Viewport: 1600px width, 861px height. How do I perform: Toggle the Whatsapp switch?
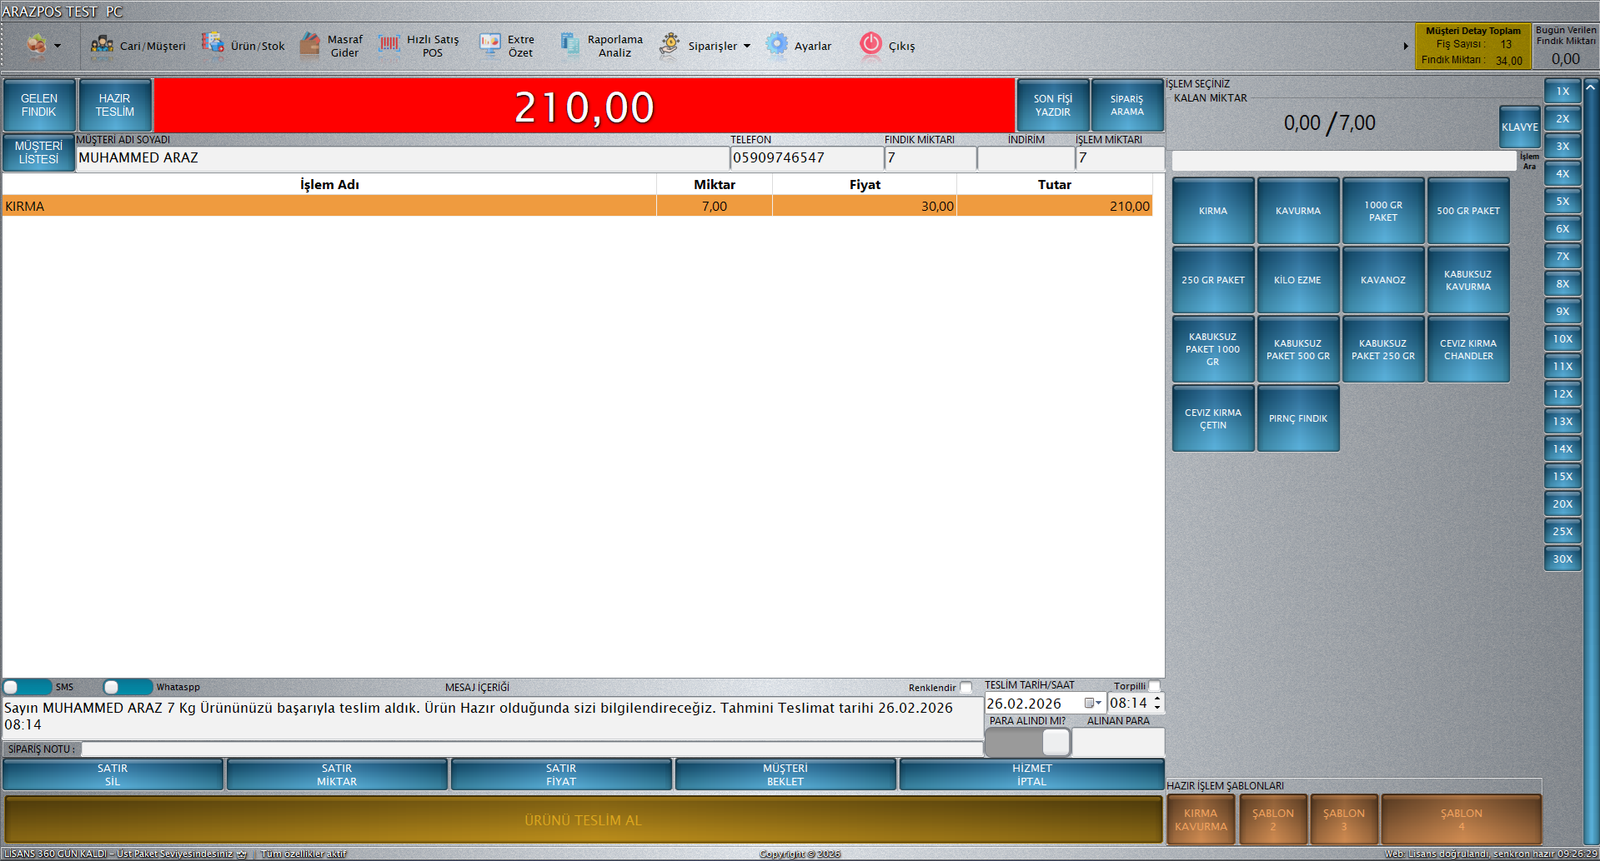[x=127, y=687]
